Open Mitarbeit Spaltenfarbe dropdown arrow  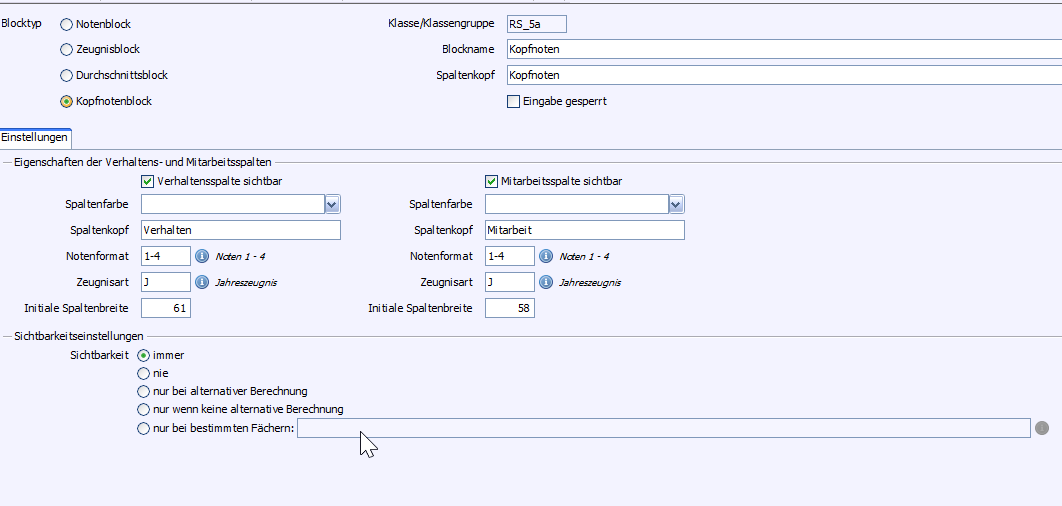click(x=676, y=204)
